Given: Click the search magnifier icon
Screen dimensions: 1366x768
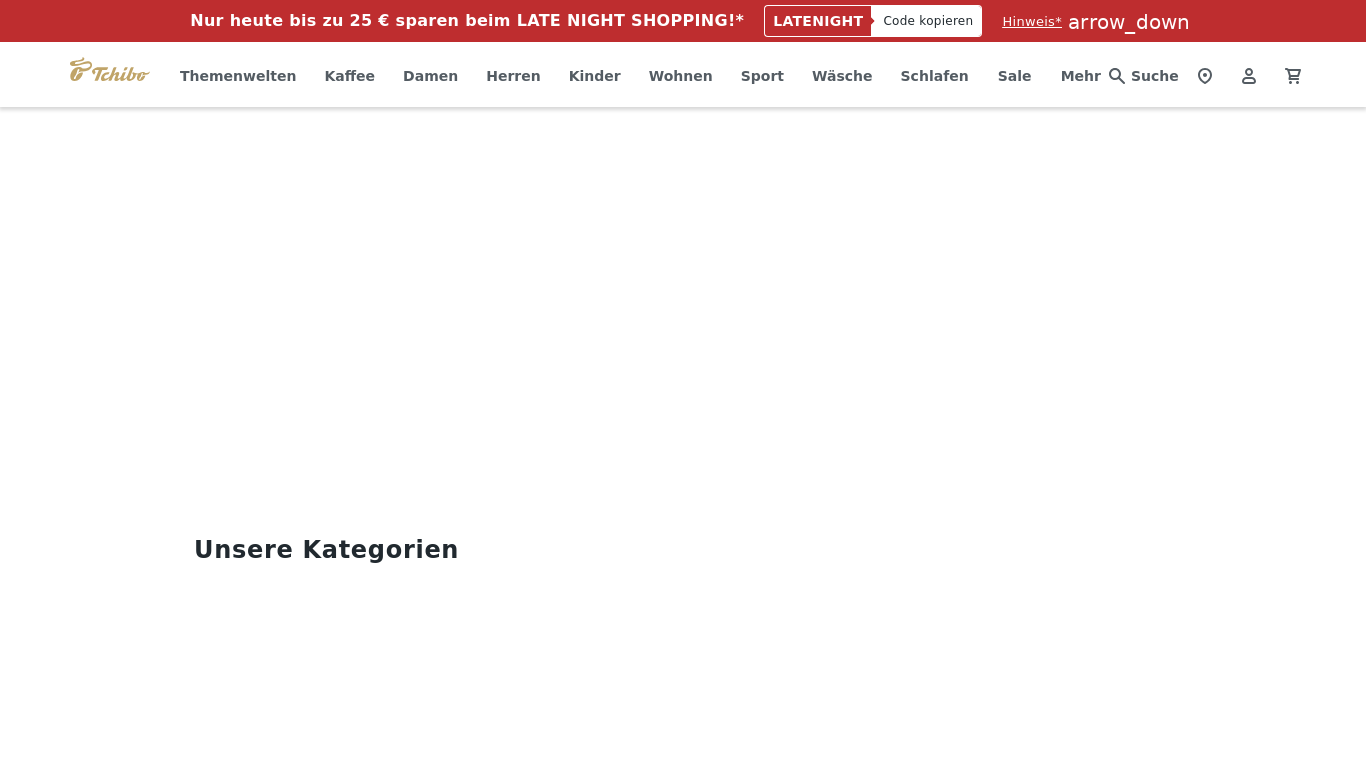Looking at the screenshot, I should click(x=1117, y=76).
